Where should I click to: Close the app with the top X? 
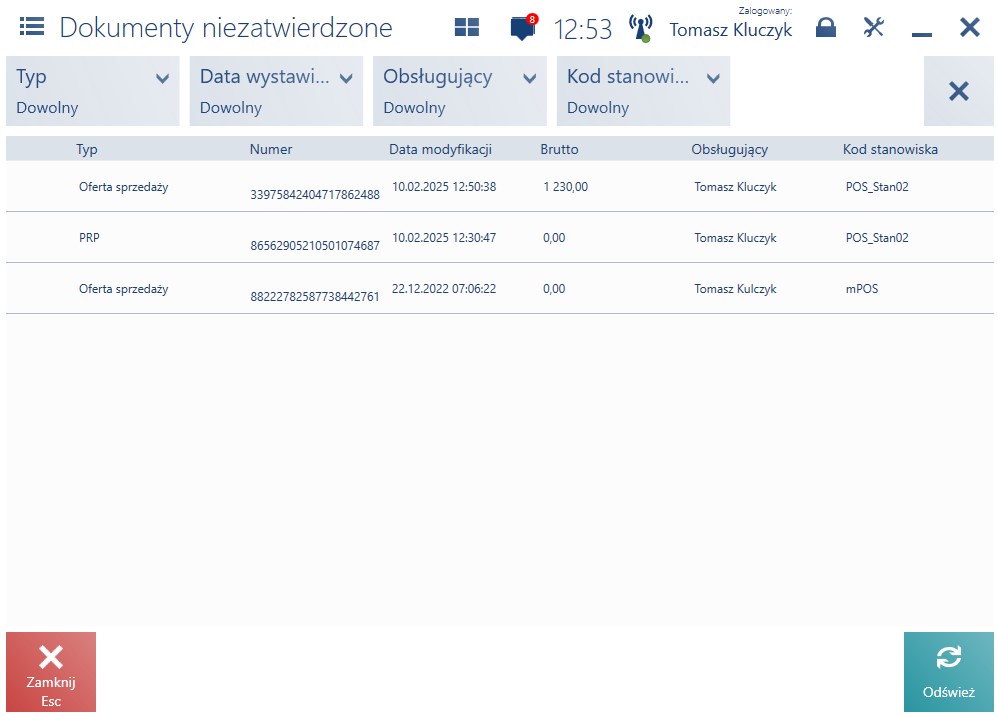coord(969,27)
